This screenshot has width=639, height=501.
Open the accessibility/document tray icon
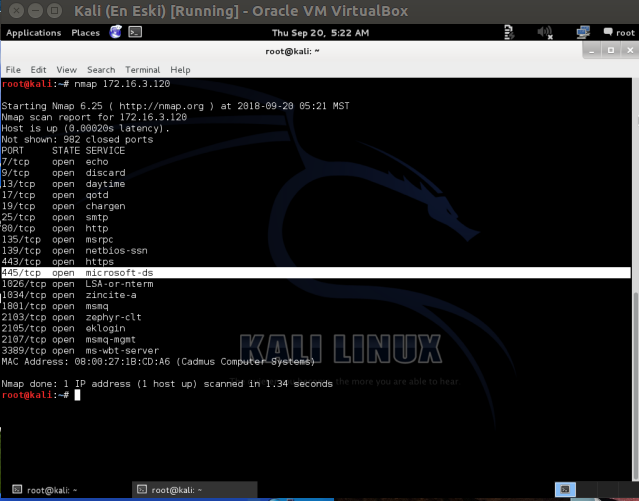click(x=509, y=32)
